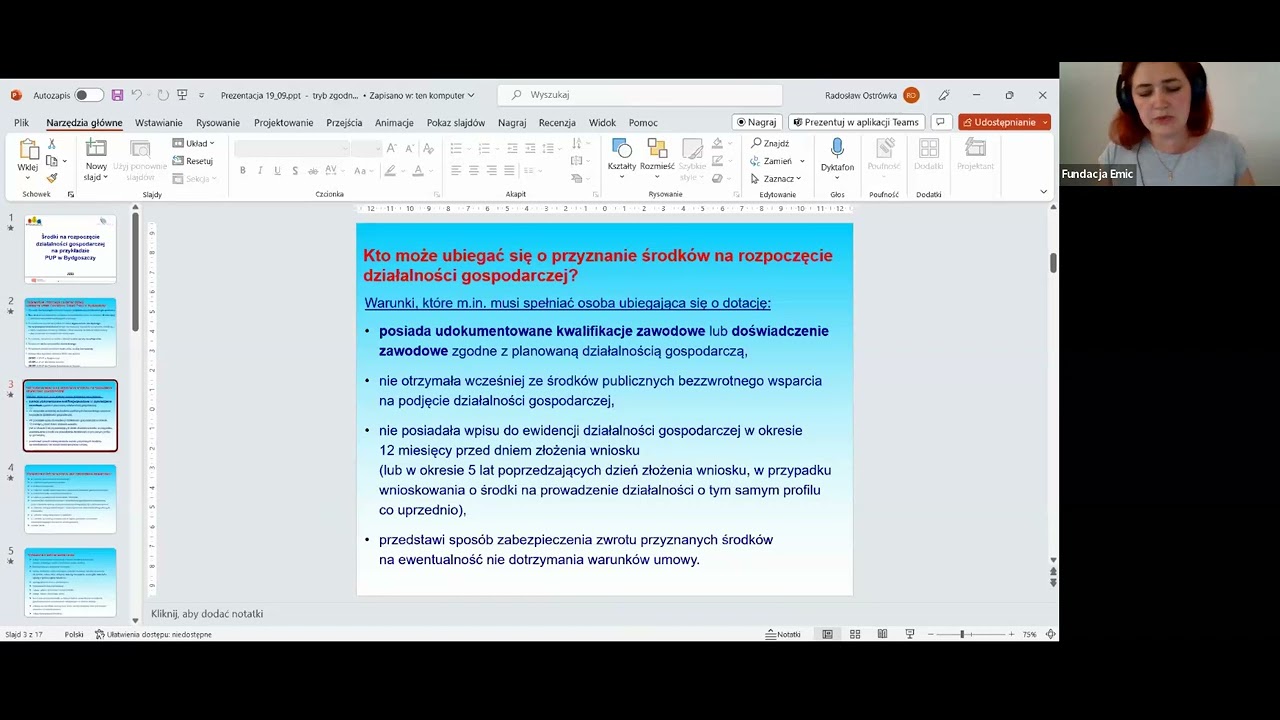Switch to the Animacje tab
This screenshot has height=720, width=1280.
point(394,123)
